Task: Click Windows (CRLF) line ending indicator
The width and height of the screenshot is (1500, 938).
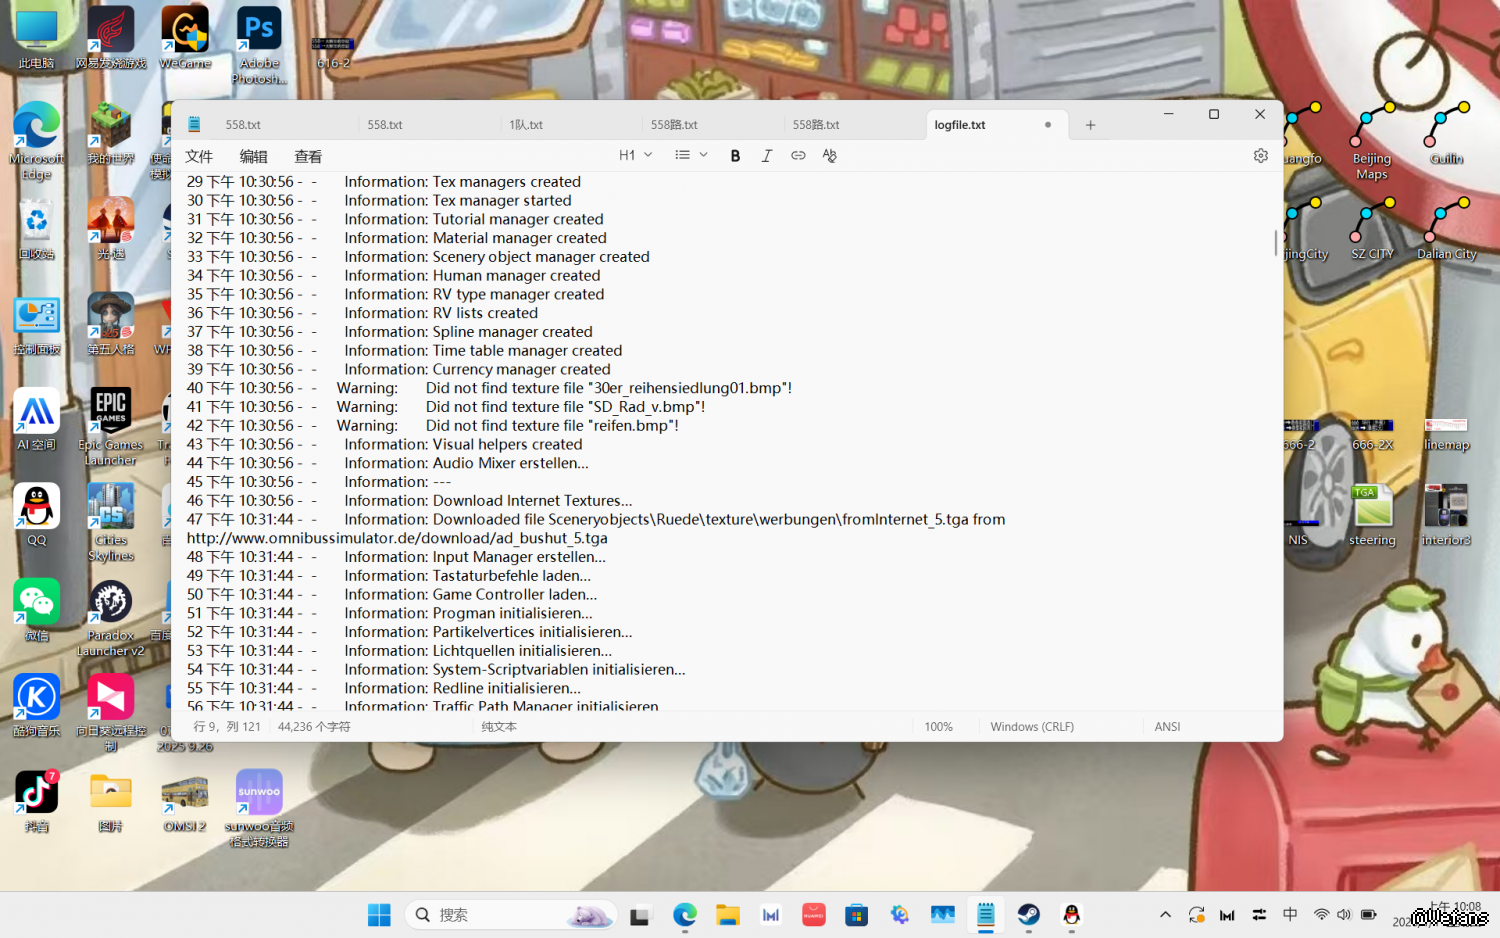Action: point(1031,727)
